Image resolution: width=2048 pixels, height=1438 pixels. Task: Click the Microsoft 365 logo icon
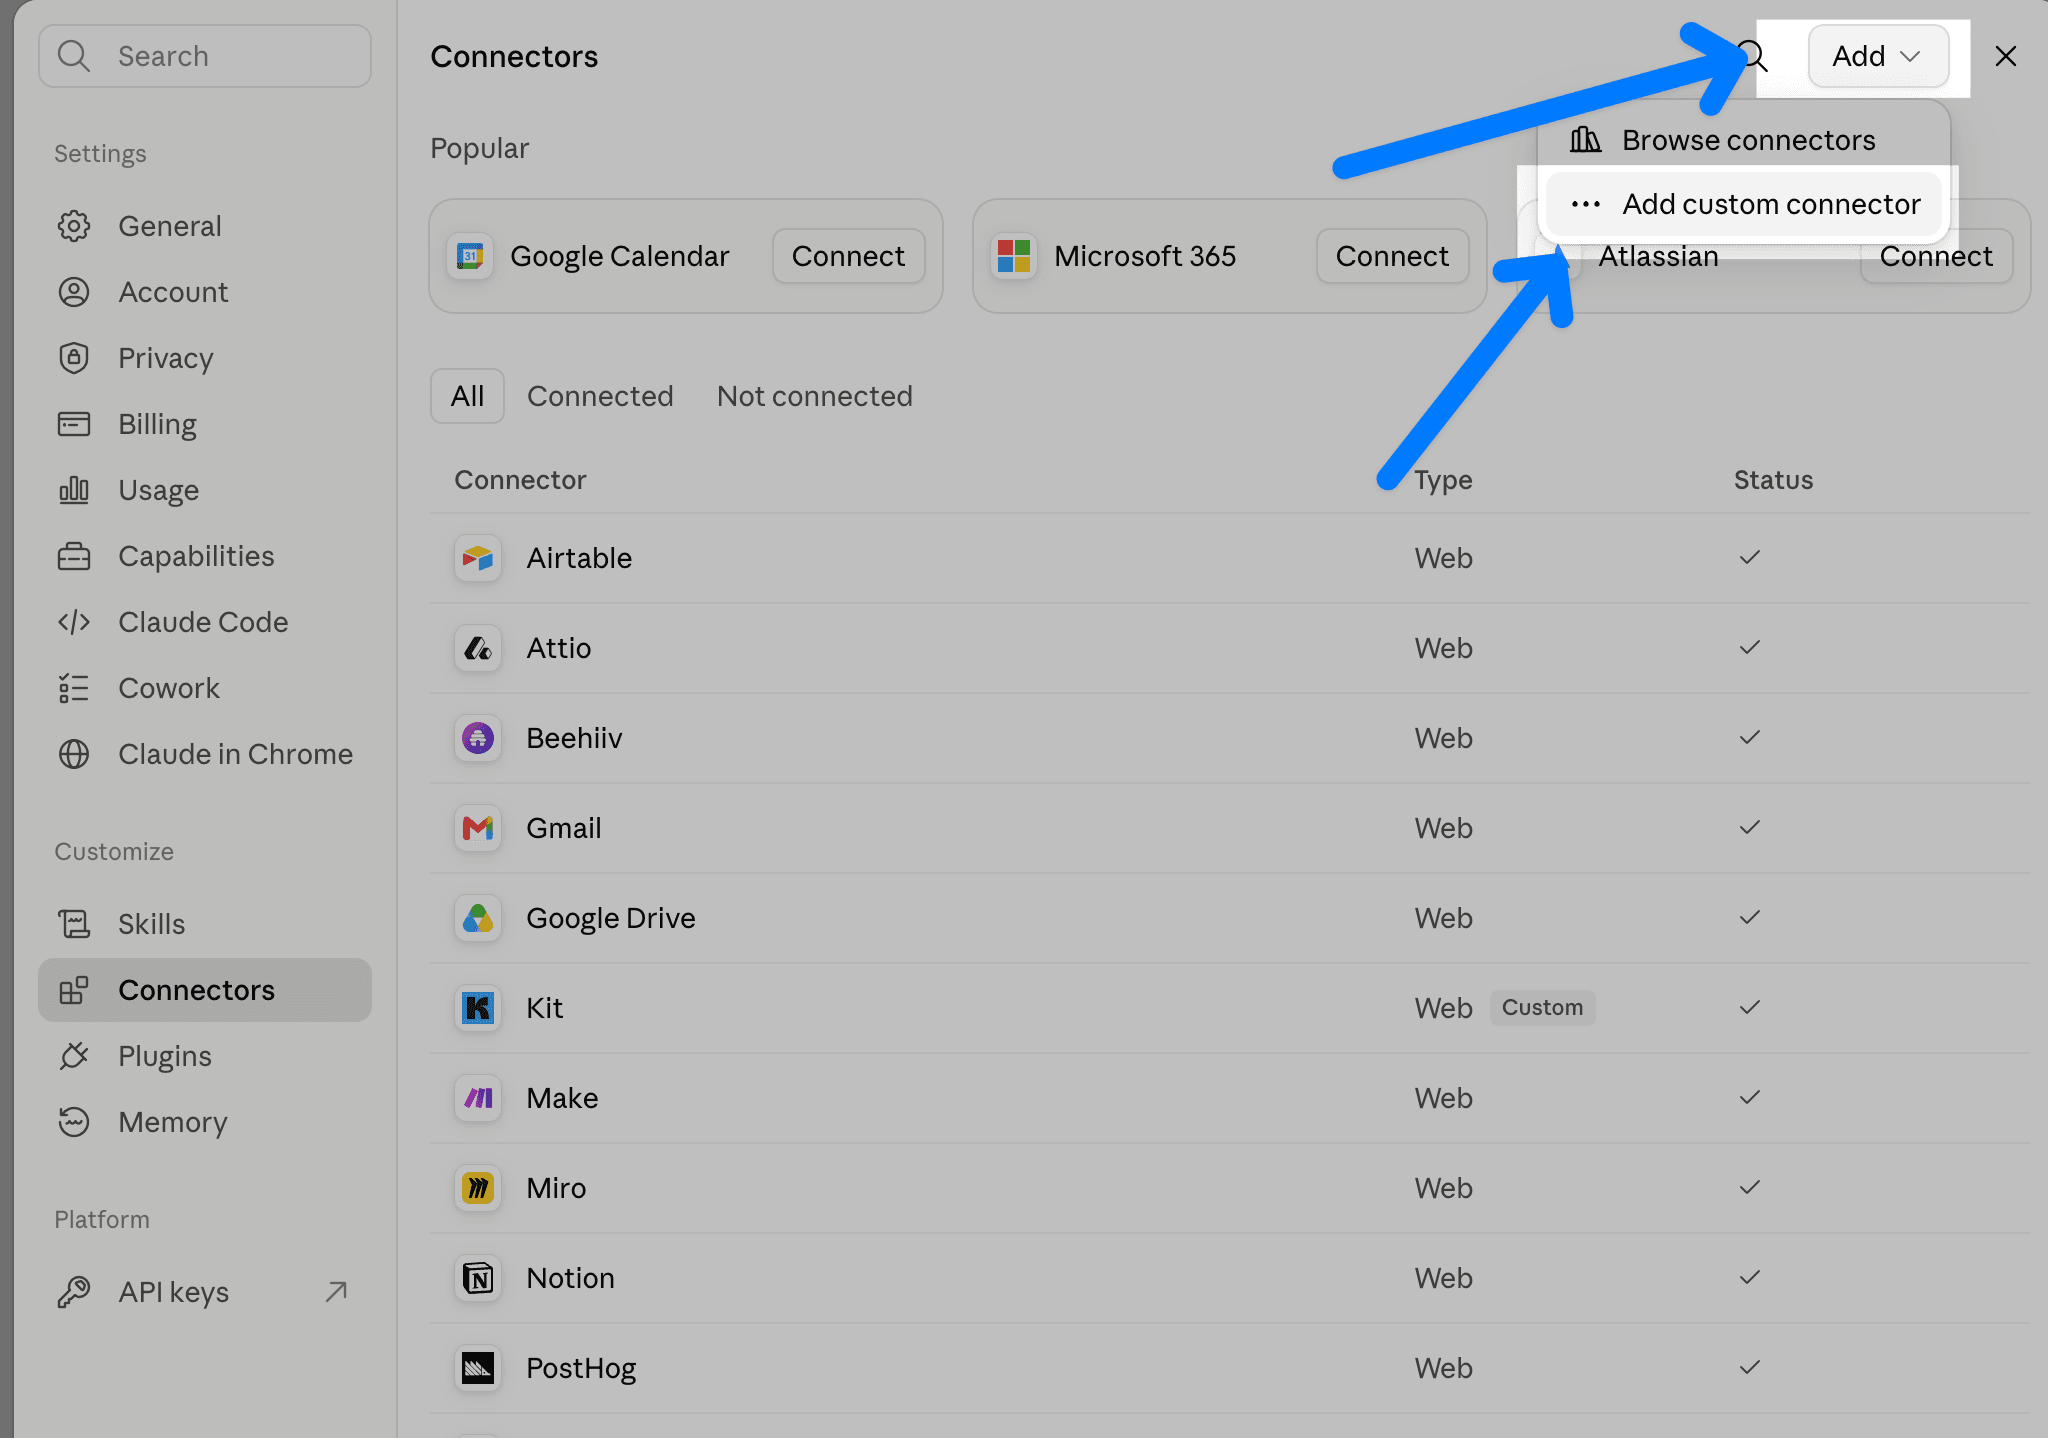[x=1014, y=256]
